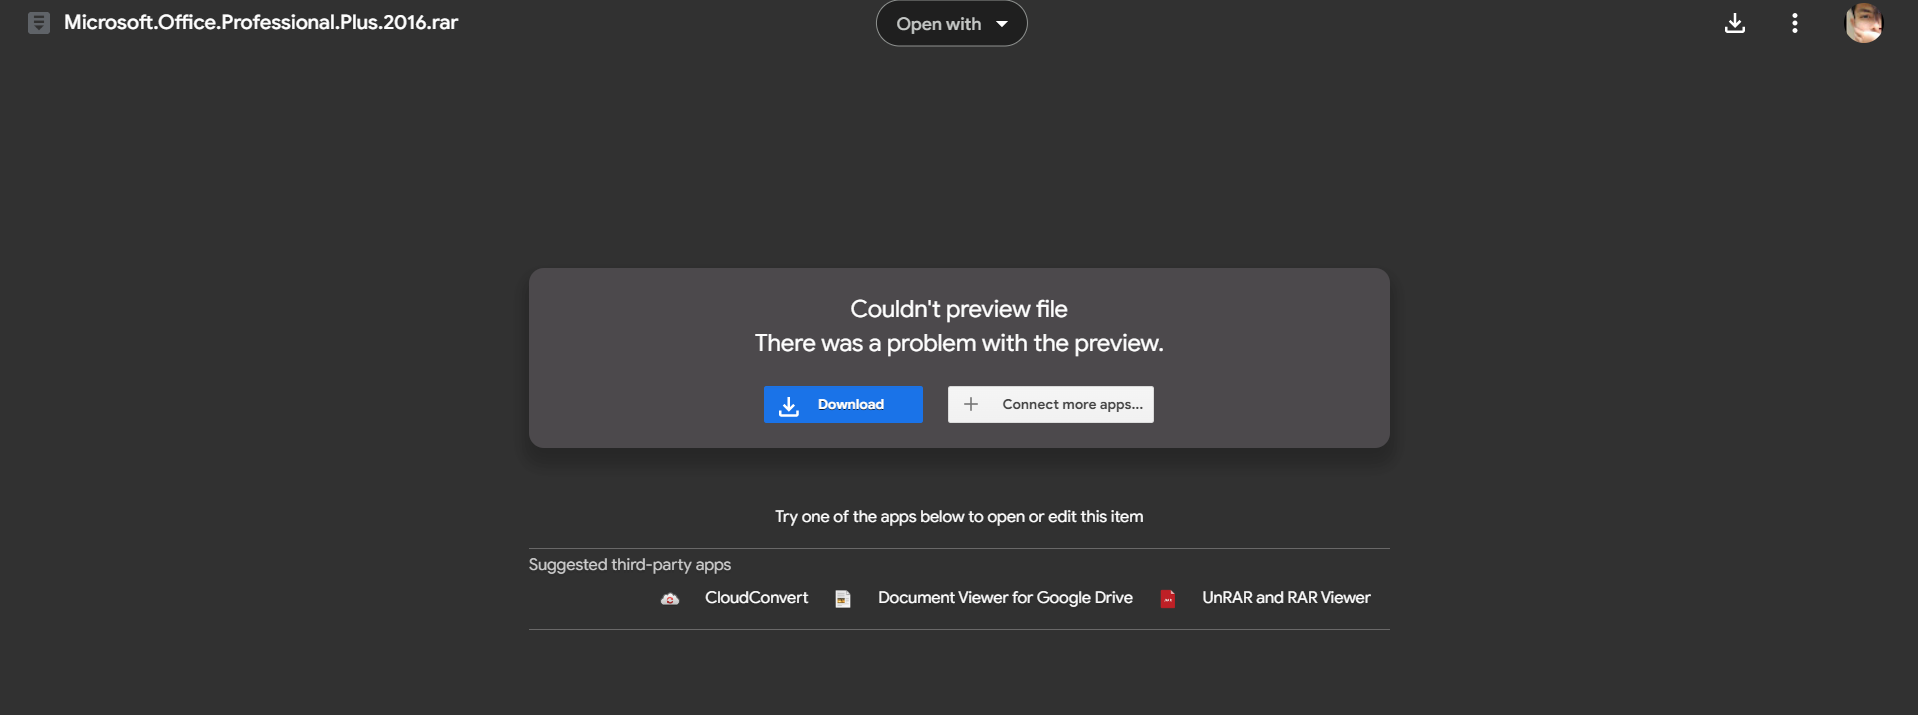Click the Suggested third-party apps label
This screenshot has height=715, width=1918.
(629, 564)
